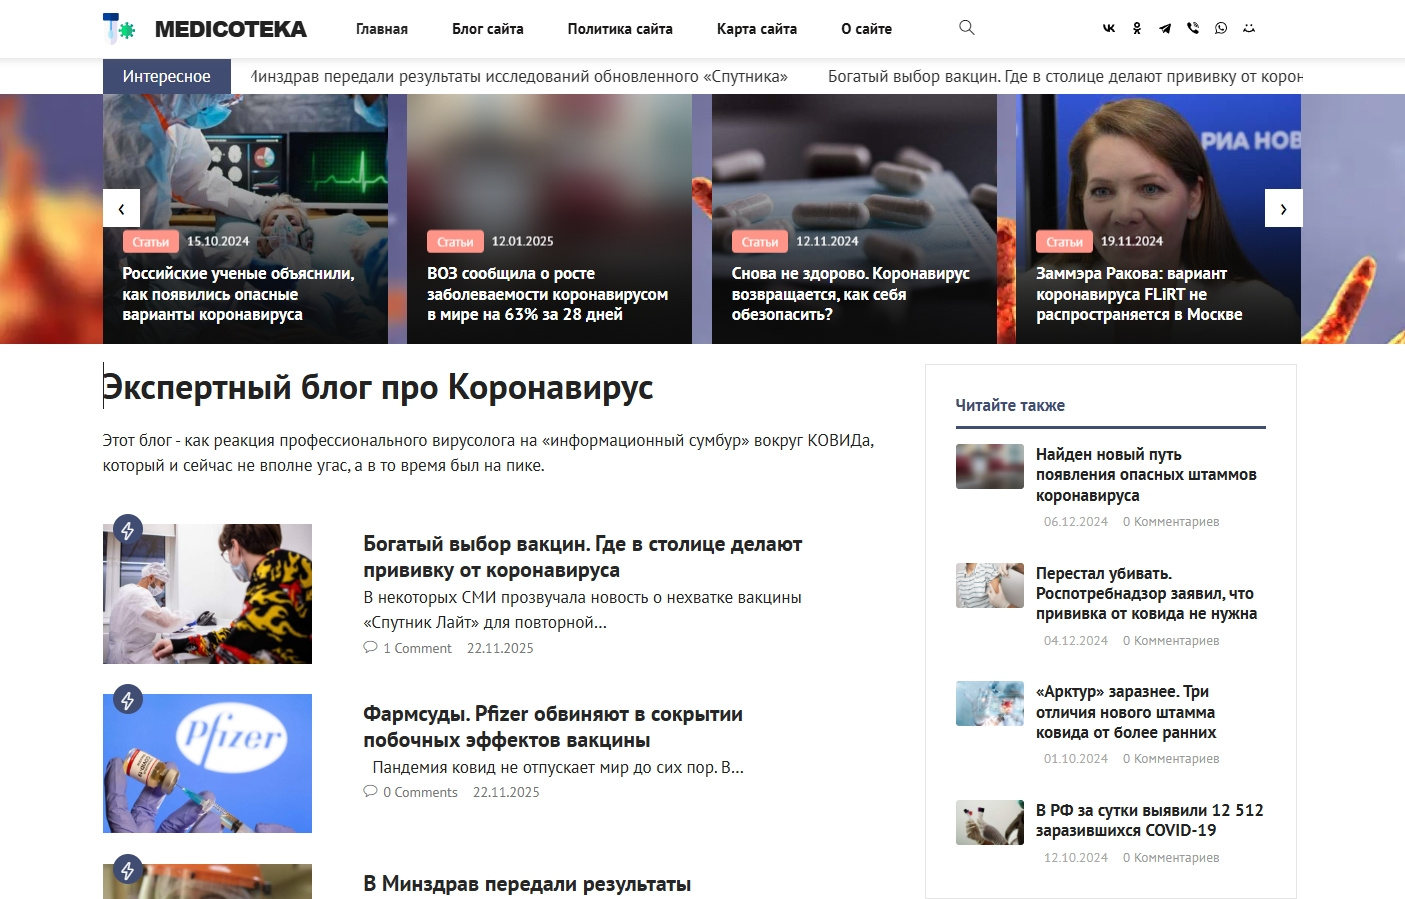1405x899 pixels.
Task: Open the site search magnifier
Action: click(x=966, y=28)
